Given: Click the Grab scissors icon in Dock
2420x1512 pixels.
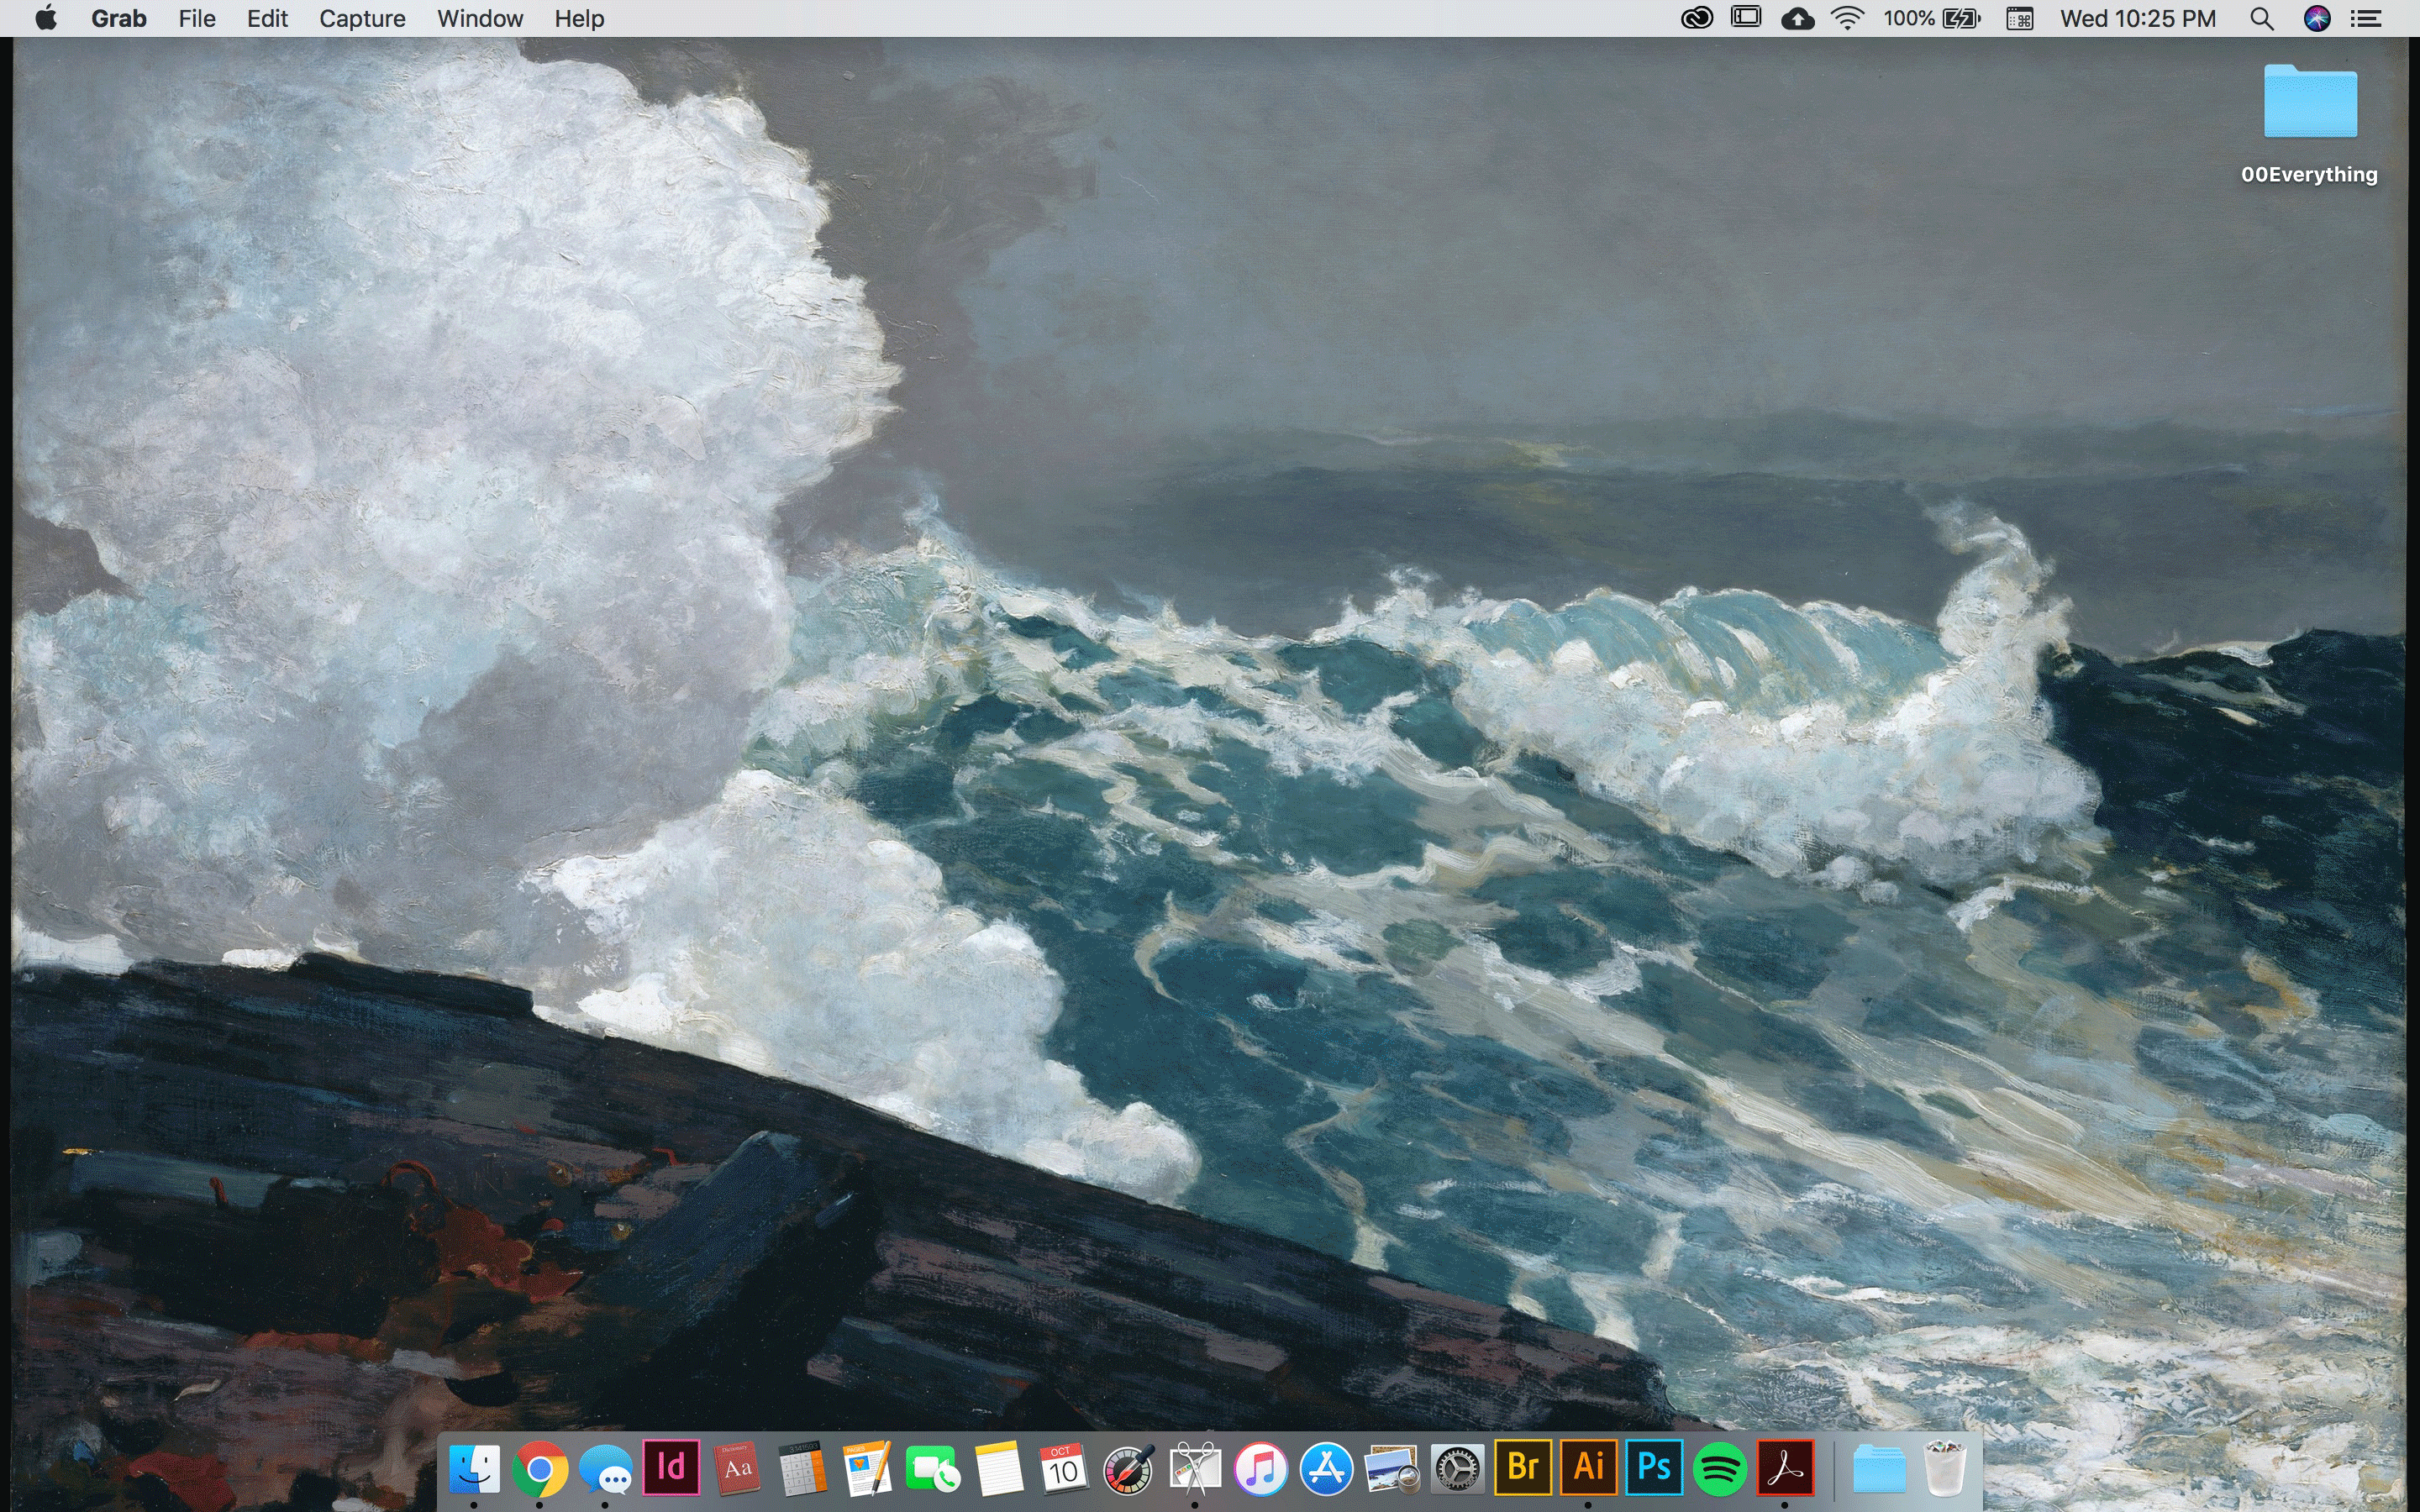Looking at the screenshot, I should (x=1195, y=1469).
